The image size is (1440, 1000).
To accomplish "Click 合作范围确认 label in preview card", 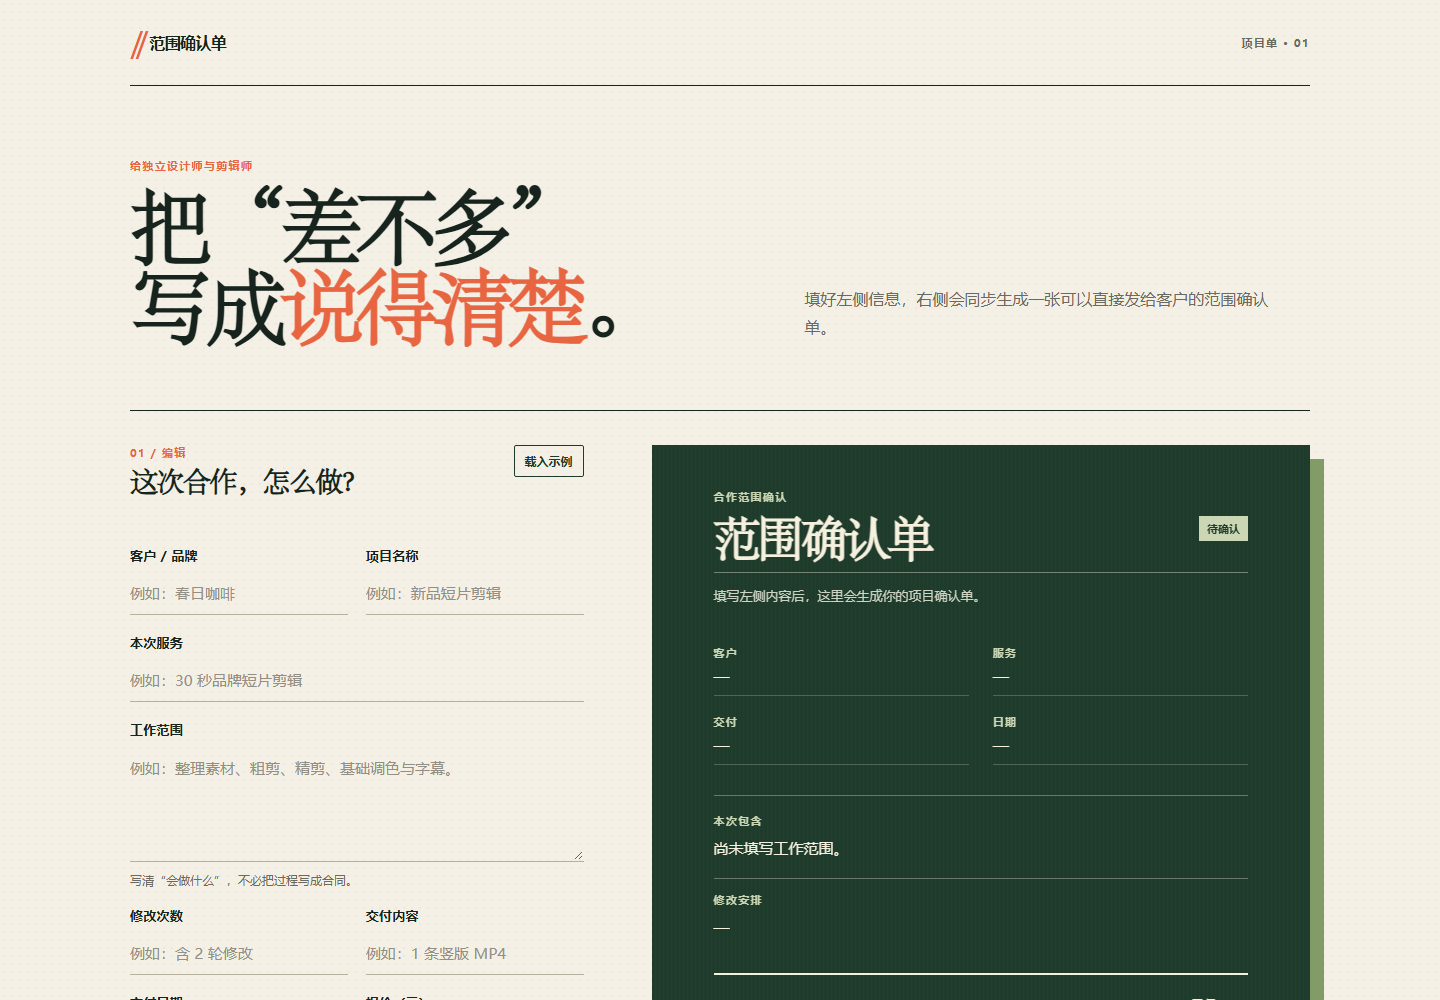I will (750, 497).
